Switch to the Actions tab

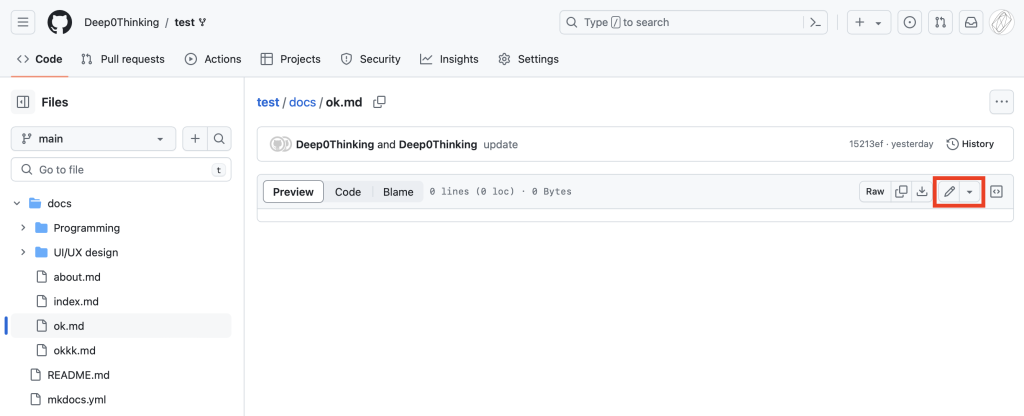pyautogui.click(x=213, y=59)
